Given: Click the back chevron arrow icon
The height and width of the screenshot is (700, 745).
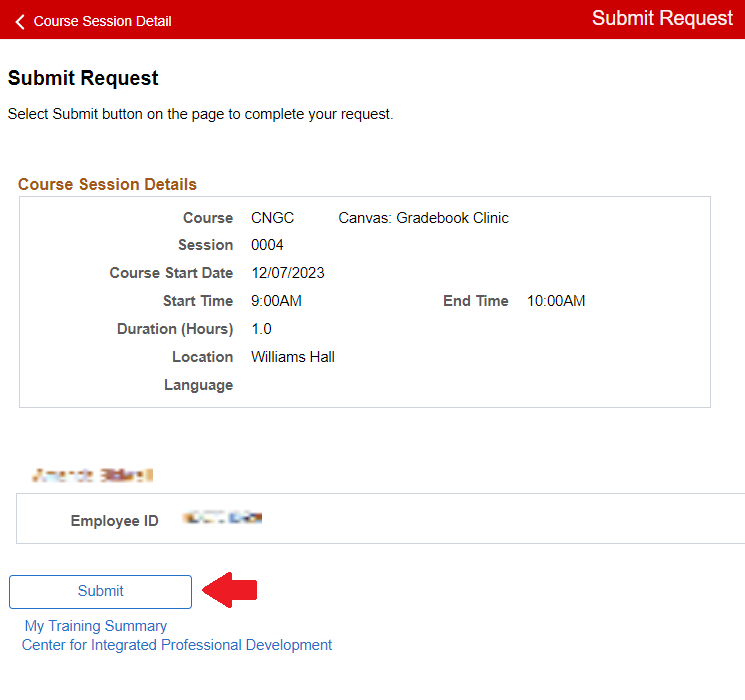Looking at the screenshot, I should click(x=20, y=21).
